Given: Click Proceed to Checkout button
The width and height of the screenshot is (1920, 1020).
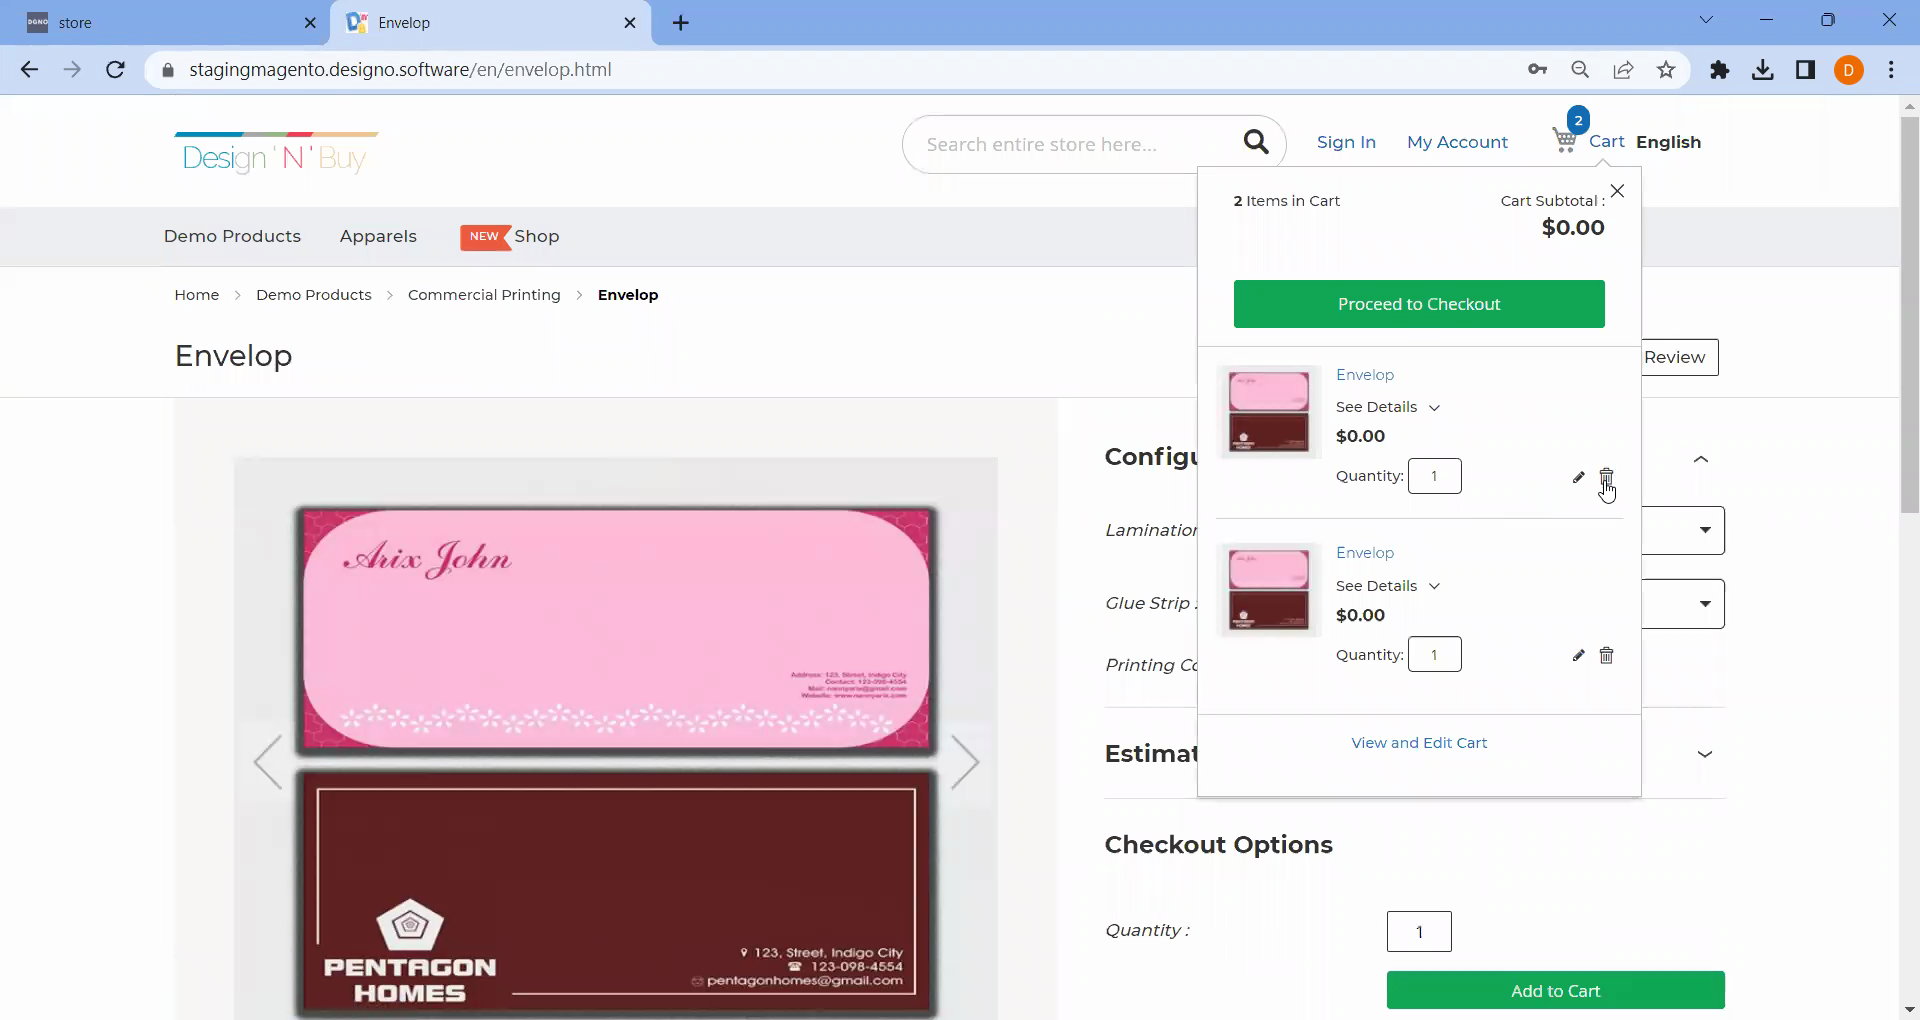Looking at the screenshot, I should point(1418,304).
